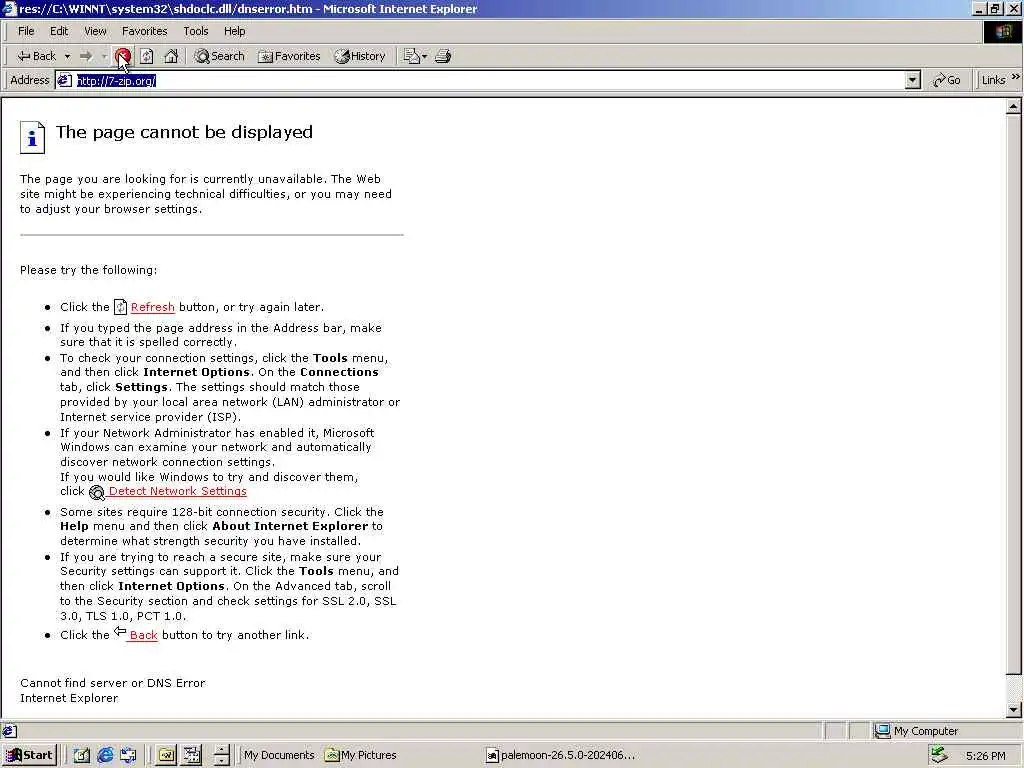Print the page with the printer icon
This screenshot has height=768, width=1024.
click(443, 56)
